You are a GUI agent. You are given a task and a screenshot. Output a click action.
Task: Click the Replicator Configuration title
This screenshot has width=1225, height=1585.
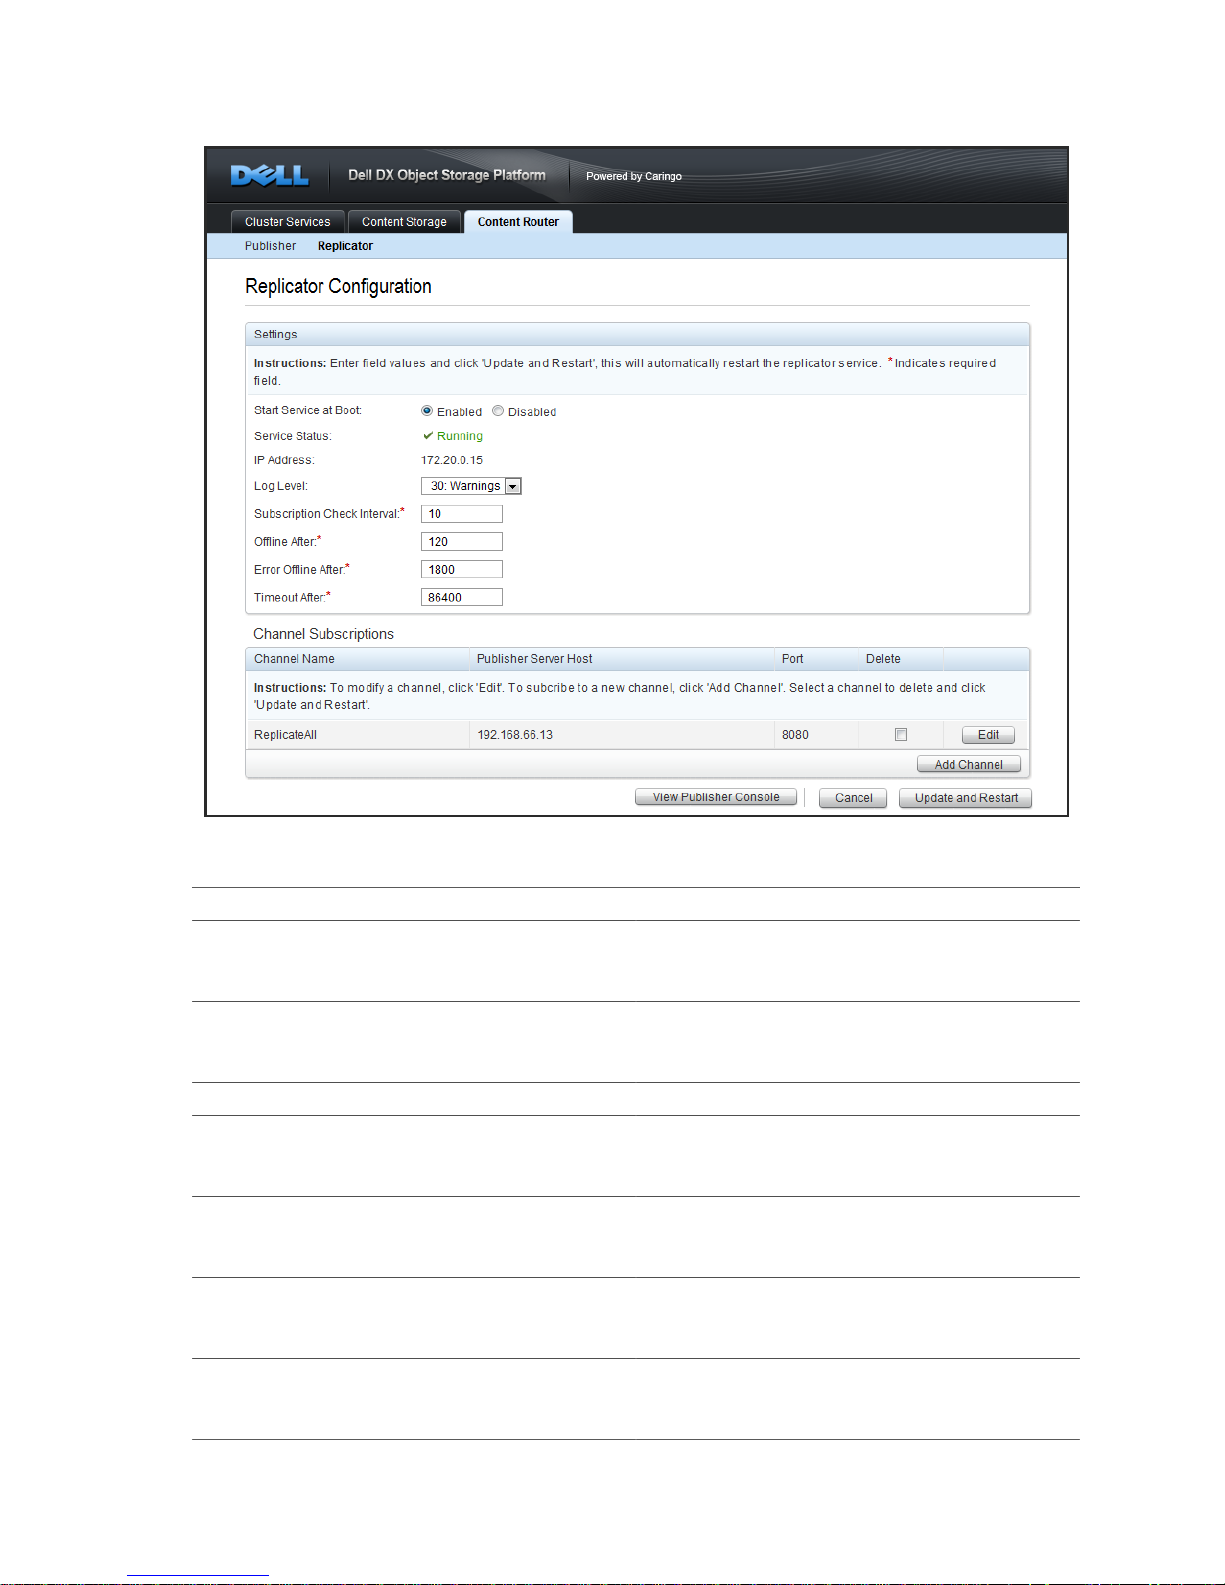click(x=338, y=286)
